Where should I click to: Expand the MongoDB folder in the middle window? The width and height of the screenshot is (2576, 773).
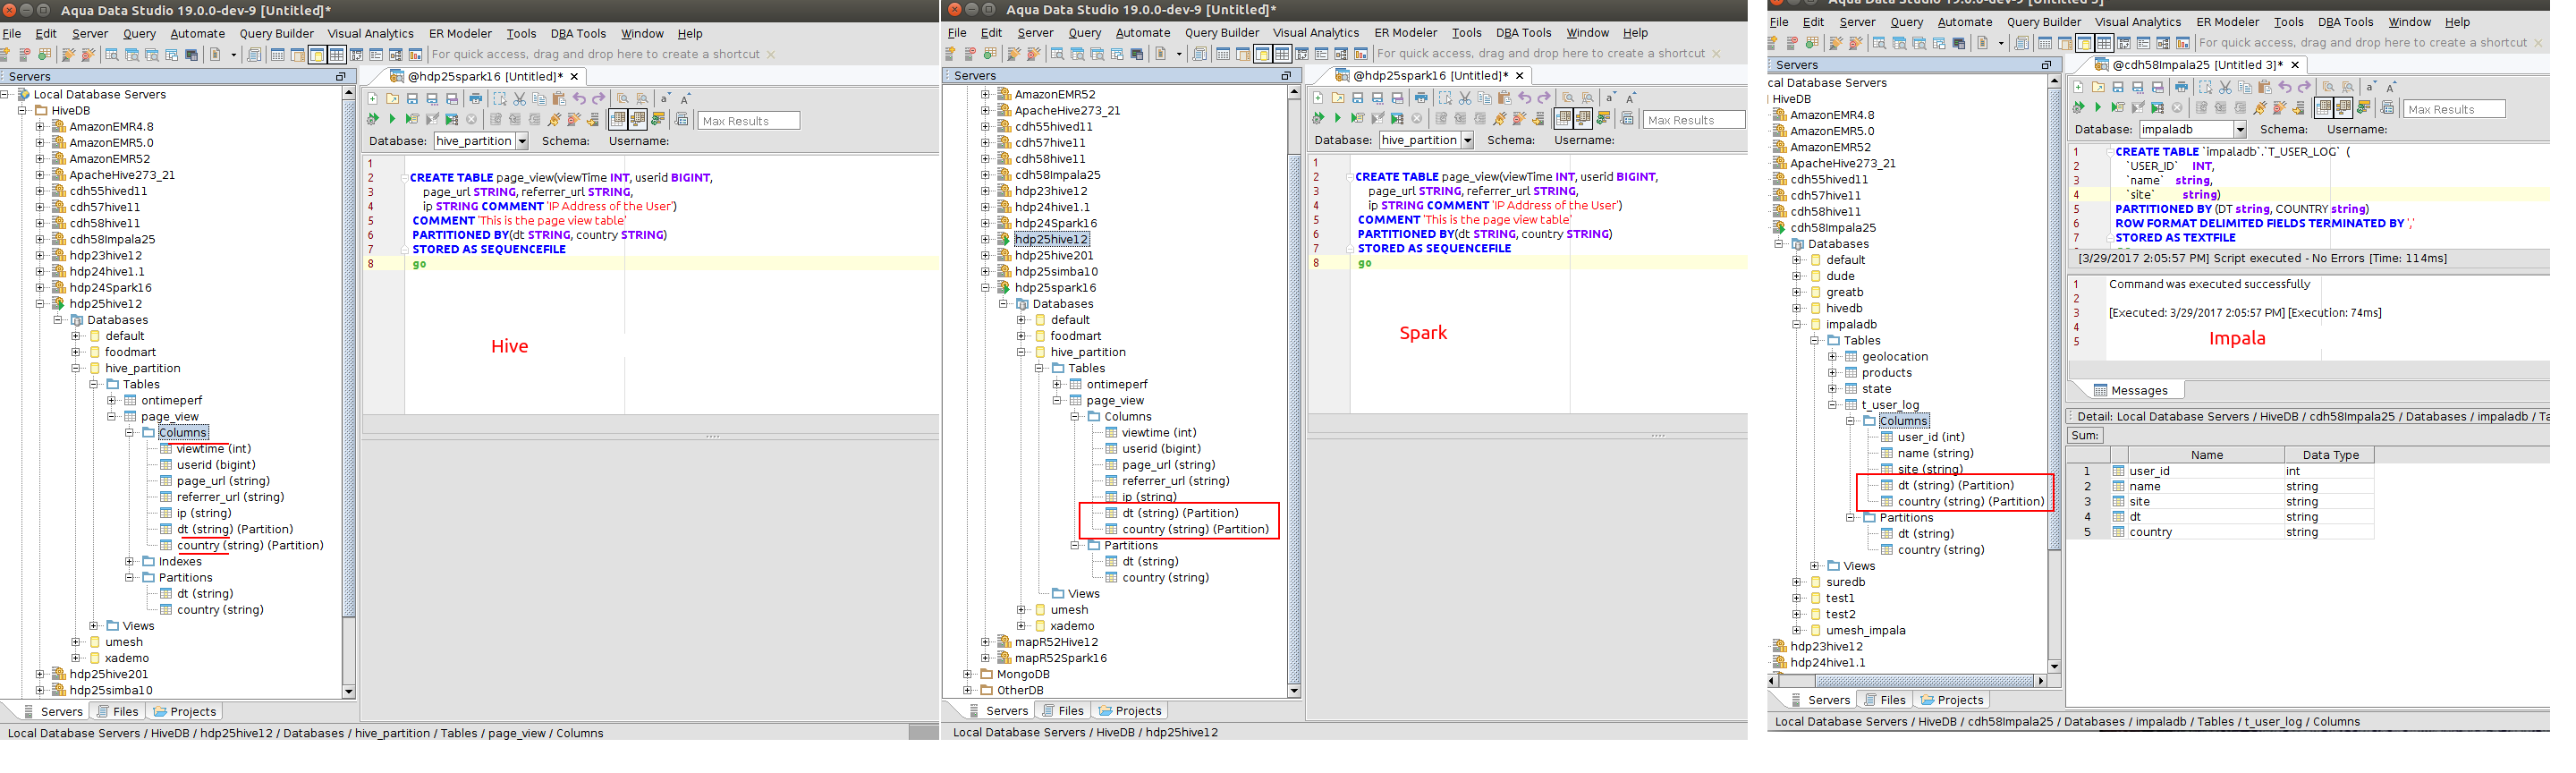[x=967, y=675]
